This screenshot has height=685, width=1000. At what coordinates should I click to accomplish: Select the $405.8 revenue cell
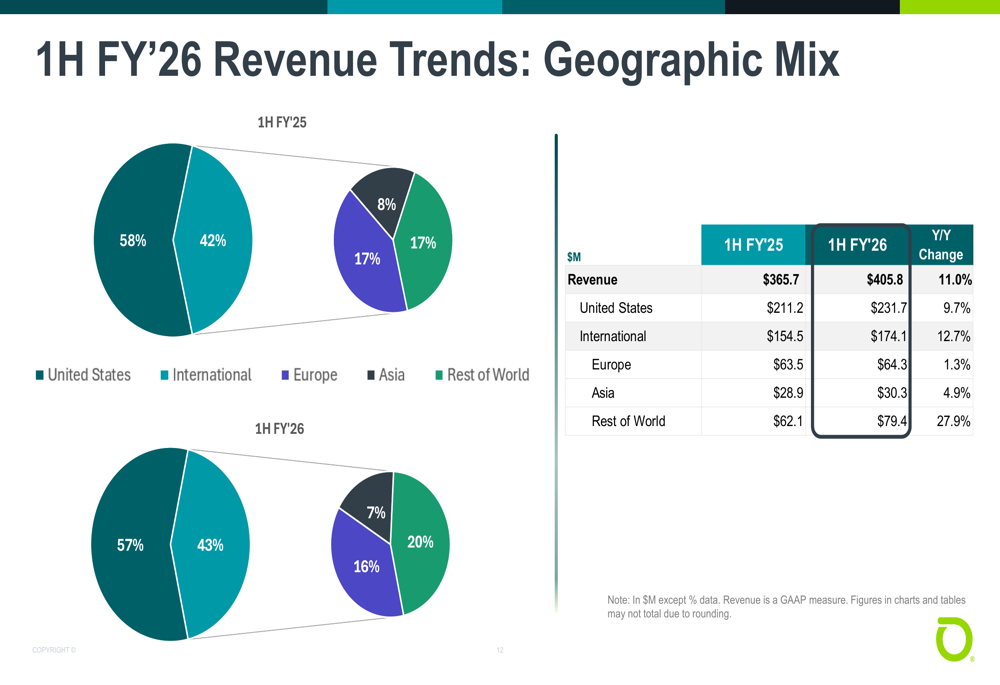coord(885,280)
